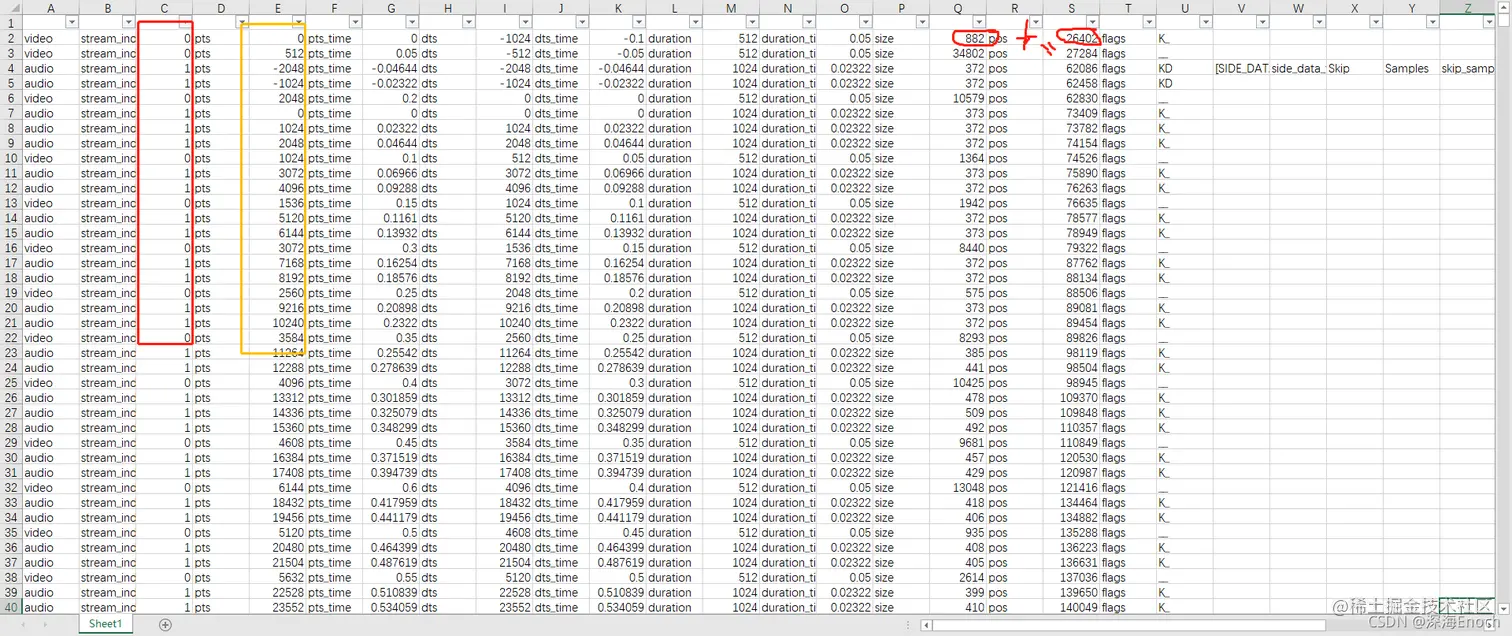1512x636 pixels.
Task: Click cell S2 containing 26402
Action: [x=1072, y=39]
